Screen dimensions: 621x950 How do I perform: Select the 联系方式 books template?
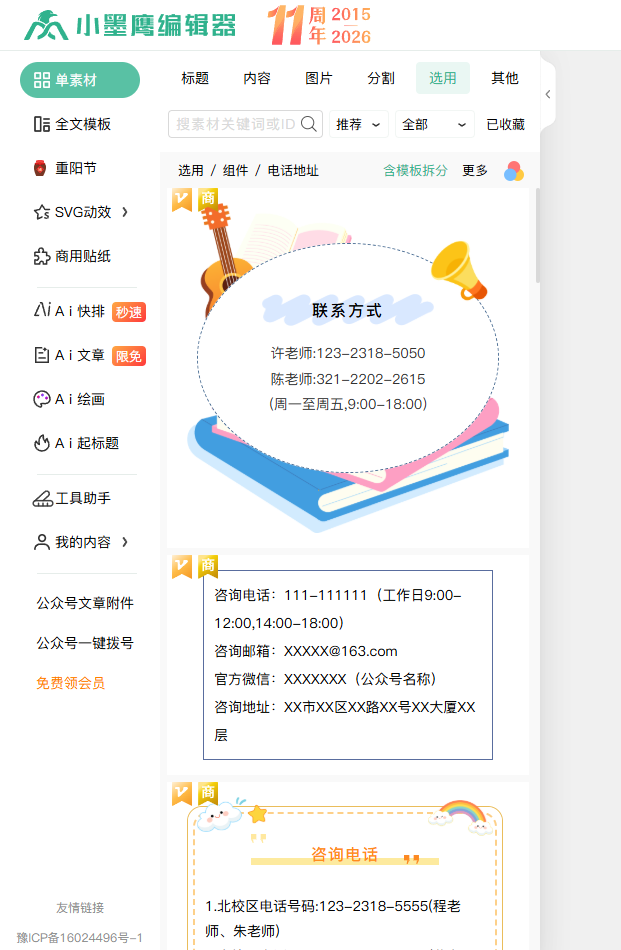pos(348,368)
